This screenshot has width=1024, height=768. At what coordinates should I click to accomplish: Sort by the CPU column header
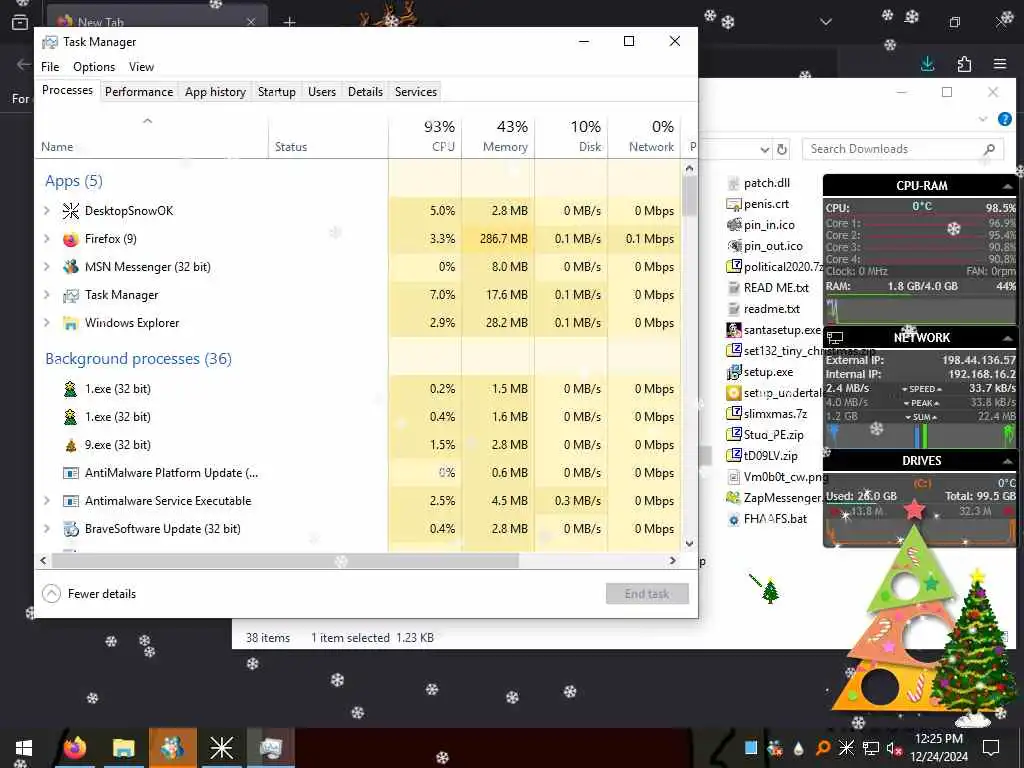click(x=425, y=136)
